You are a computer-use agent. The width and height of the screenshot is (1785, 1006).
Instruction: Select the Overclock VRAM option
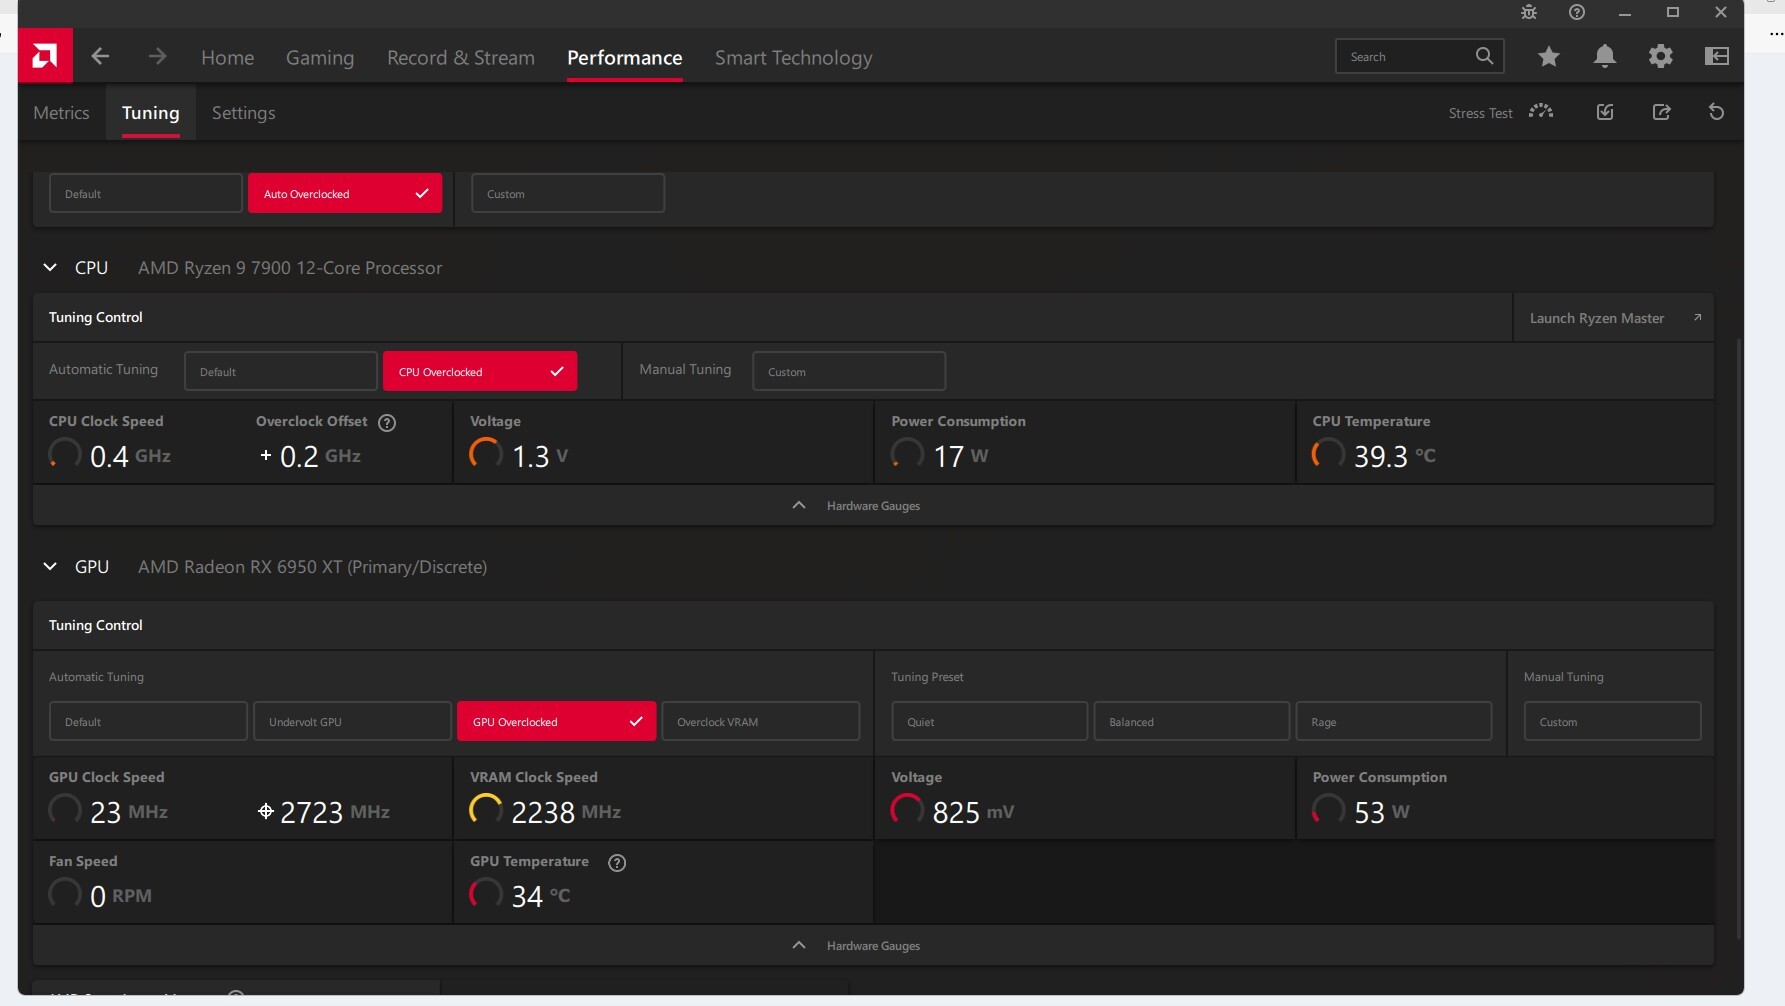click(x=760, y=721)
